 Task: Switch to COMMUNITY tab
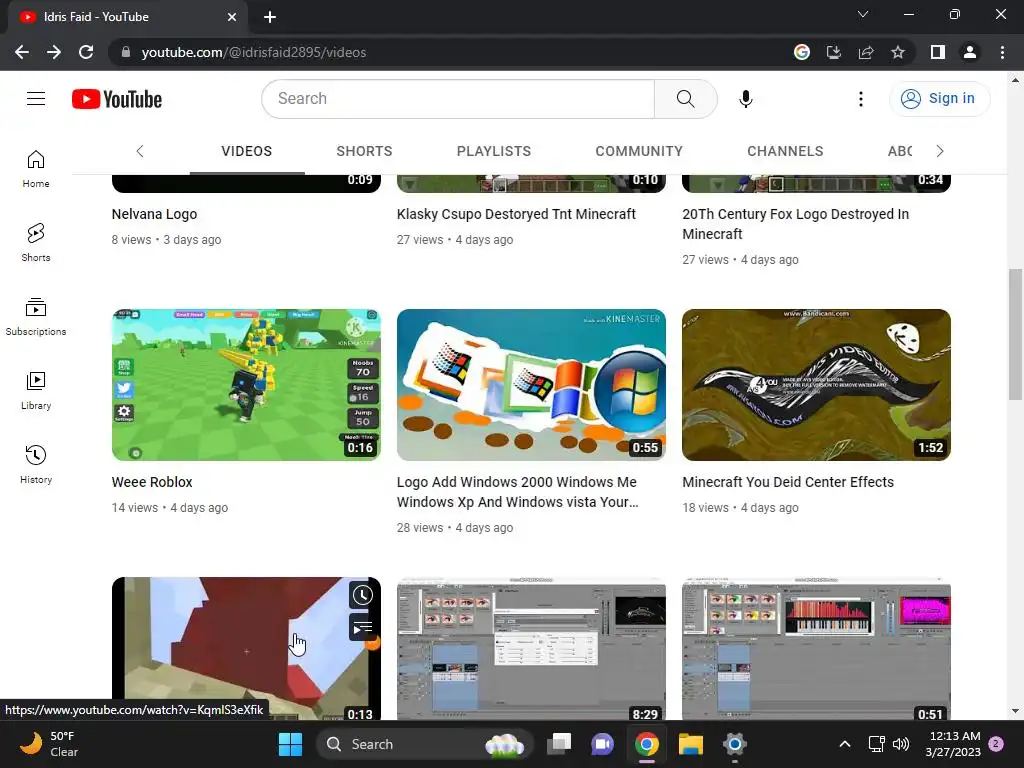[x=639, y=152]
